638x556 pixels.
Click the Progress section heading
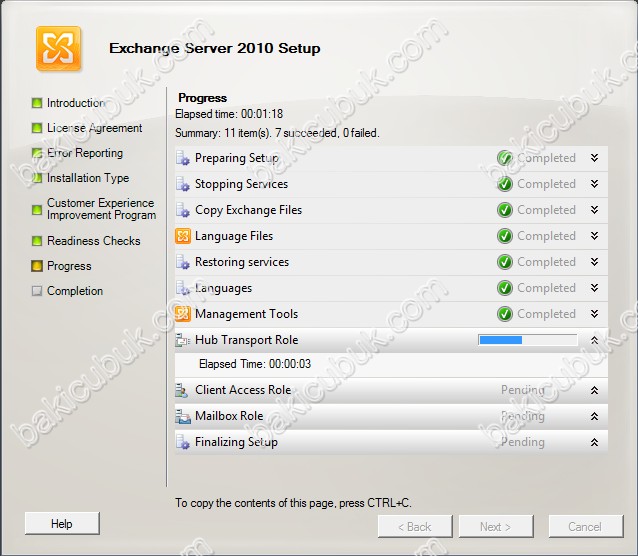point(202,98)
